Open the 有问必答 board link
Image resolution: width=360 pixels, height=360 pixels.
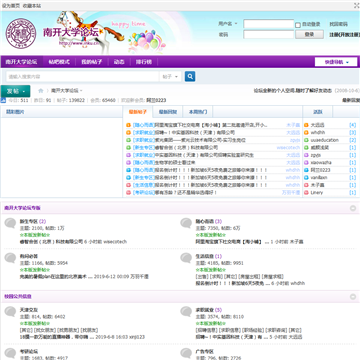pyautogui.click(x=29, y=256)
